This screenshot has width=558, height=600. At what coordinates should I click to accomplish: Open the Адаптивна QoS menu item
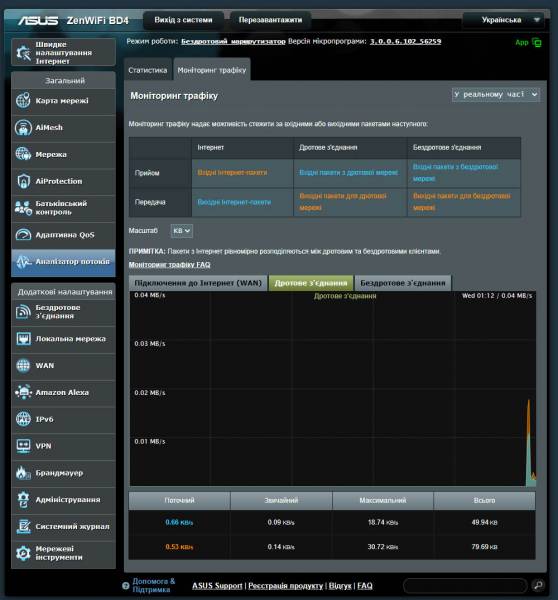[64, 235]
